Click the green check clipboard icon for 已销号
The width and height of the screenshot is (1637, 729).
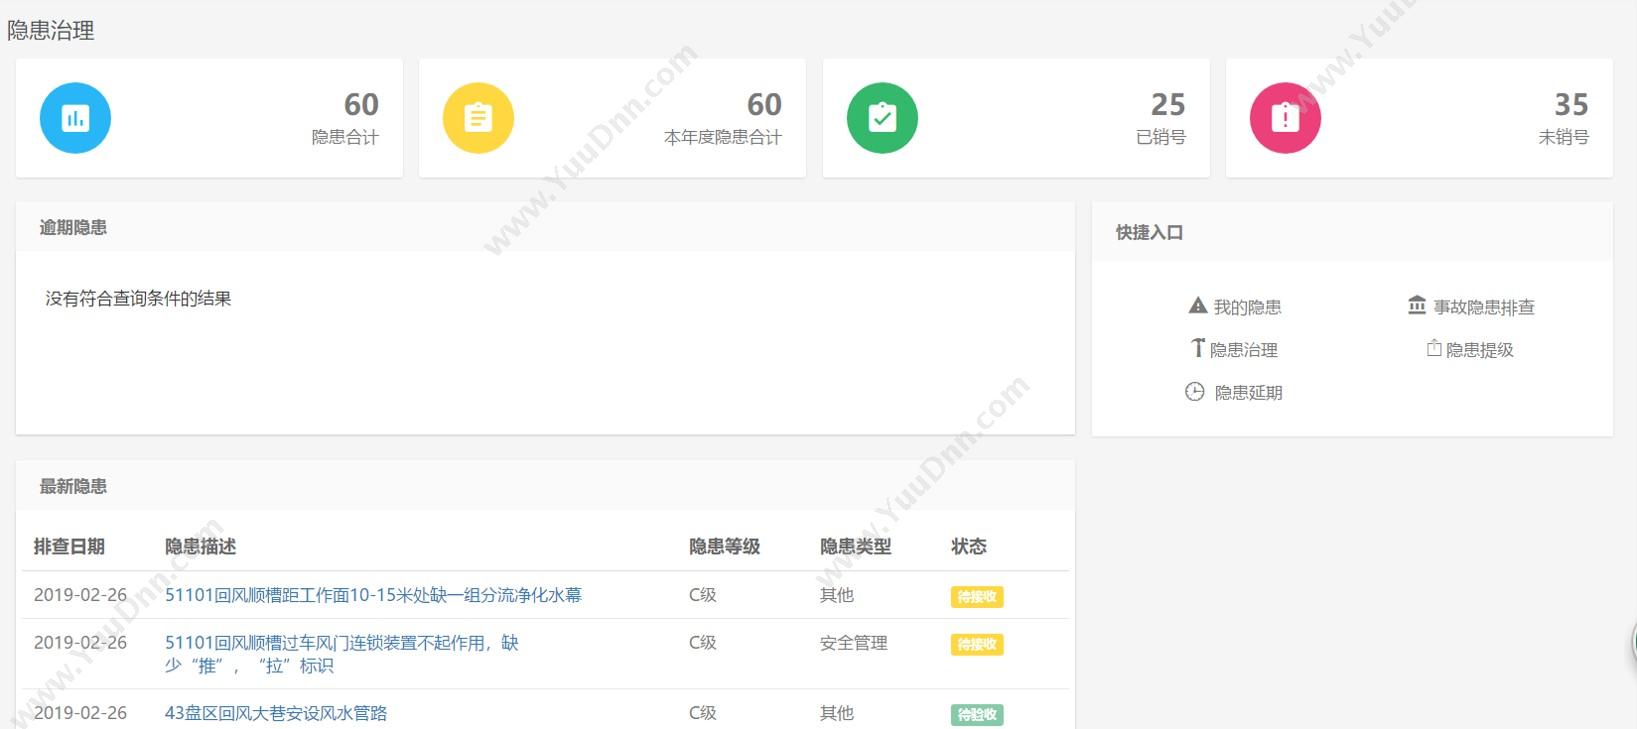click(882, 118)
